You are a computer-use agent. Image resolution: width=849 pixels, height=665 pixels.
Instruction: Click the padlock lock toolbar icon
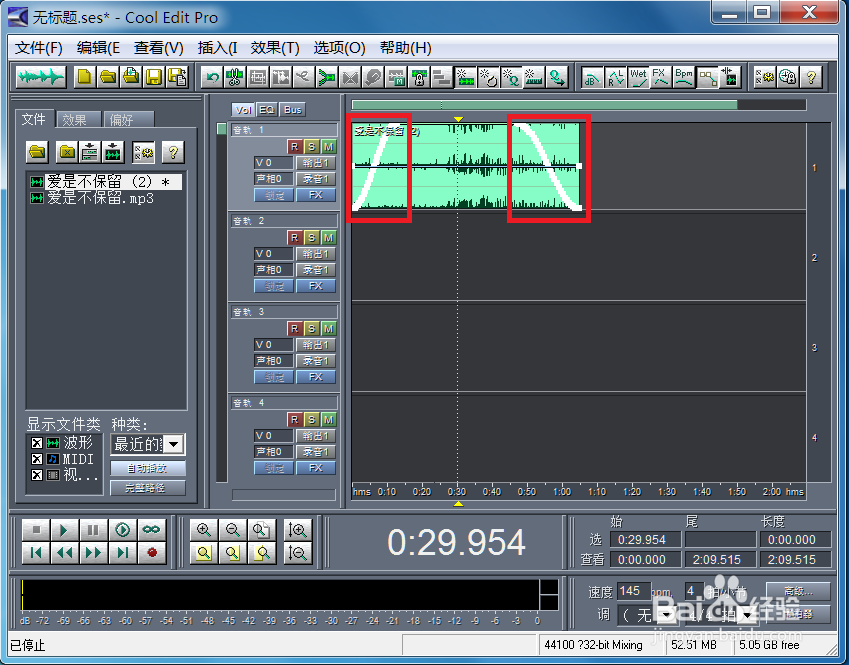pos(419,77)
